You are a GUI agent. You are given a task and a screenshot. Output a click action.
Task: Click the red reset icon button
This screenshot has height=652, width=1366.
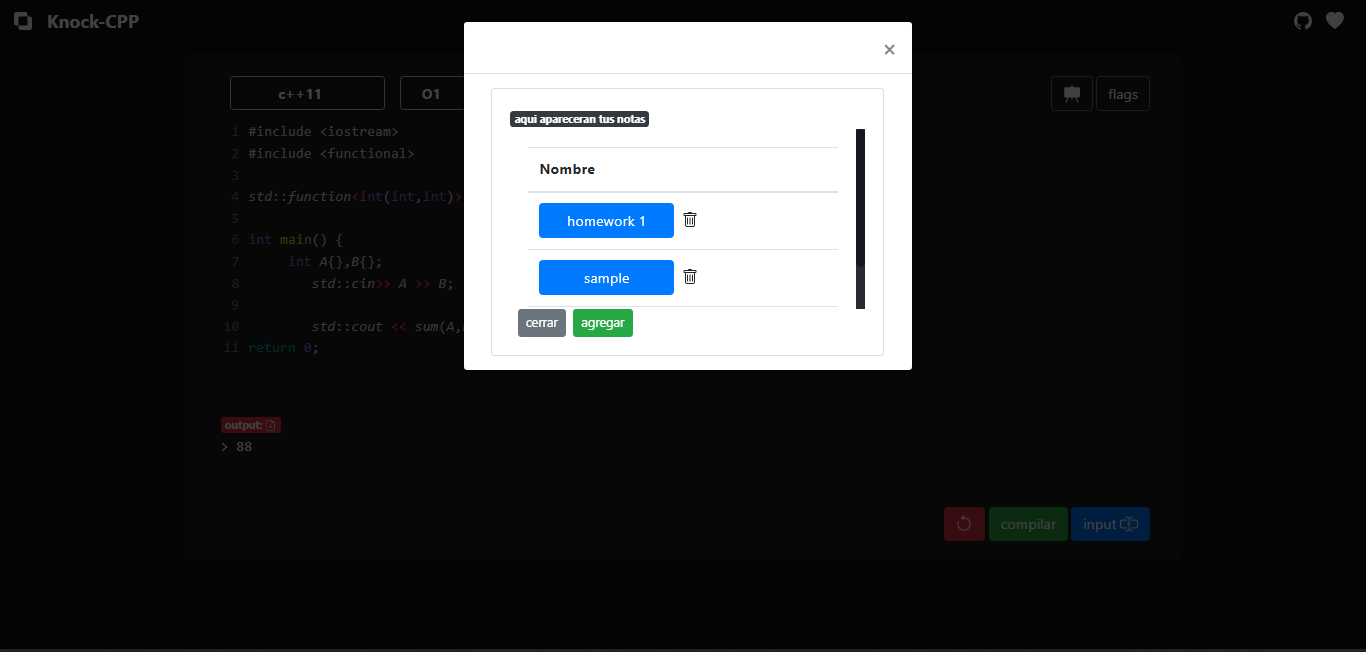pyautogui.click(x=964, y=524)
